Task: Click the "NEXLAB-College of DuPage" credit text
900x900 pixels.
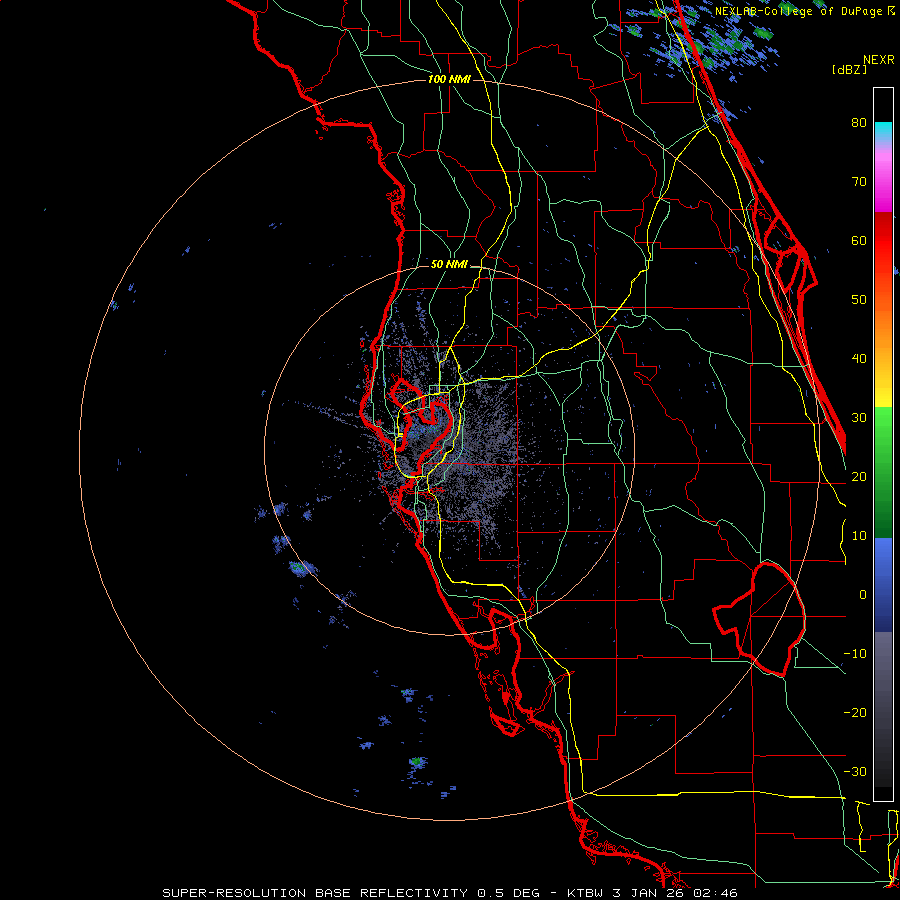Action: pyautogui.click(x=798, y=11)
